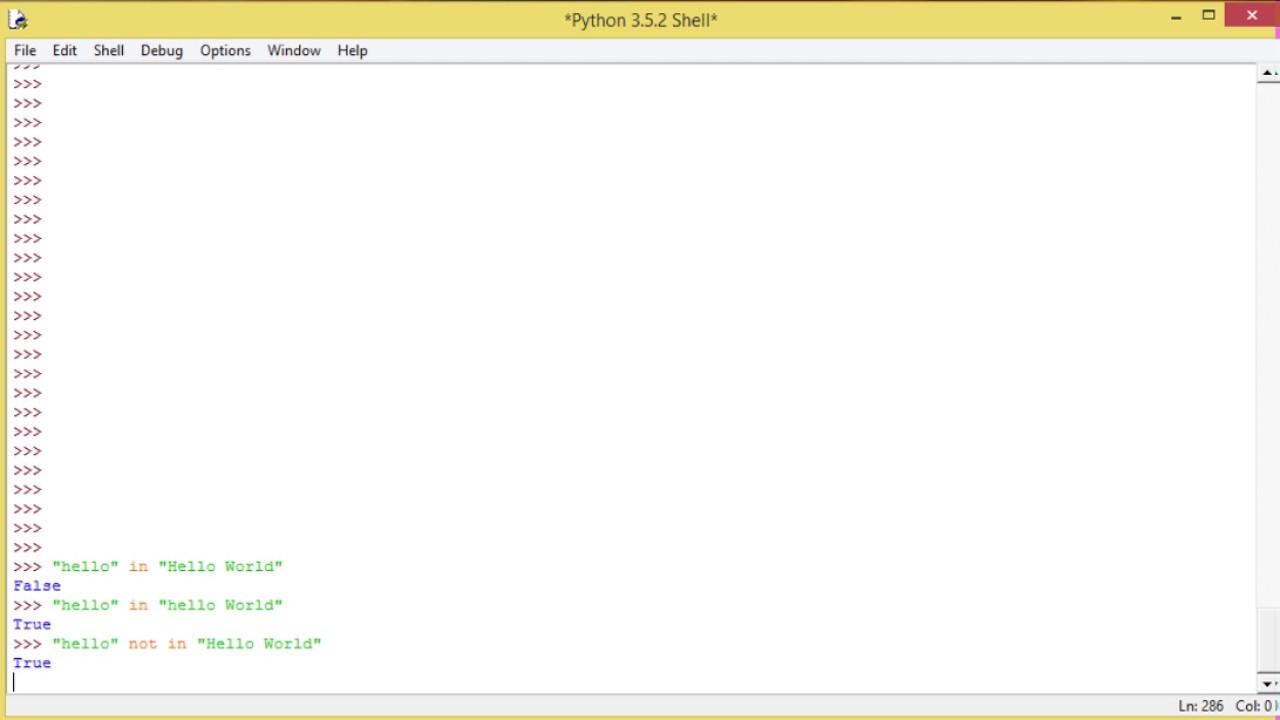Open the Options menu

225,50
